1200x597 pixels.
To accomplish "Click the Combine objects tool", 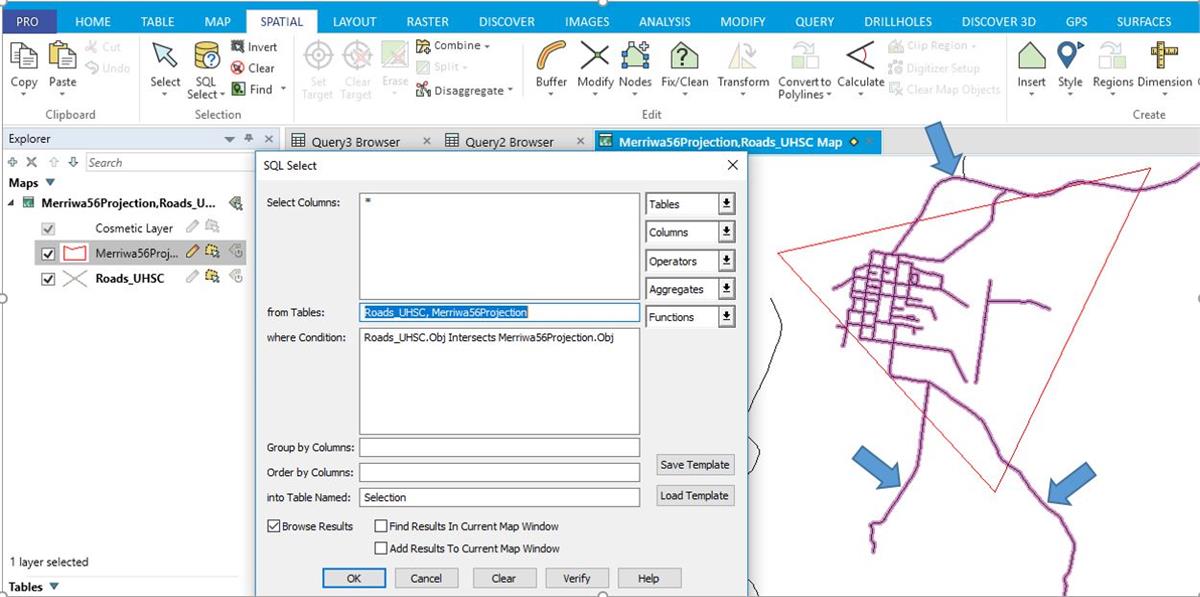I will 454,46.
